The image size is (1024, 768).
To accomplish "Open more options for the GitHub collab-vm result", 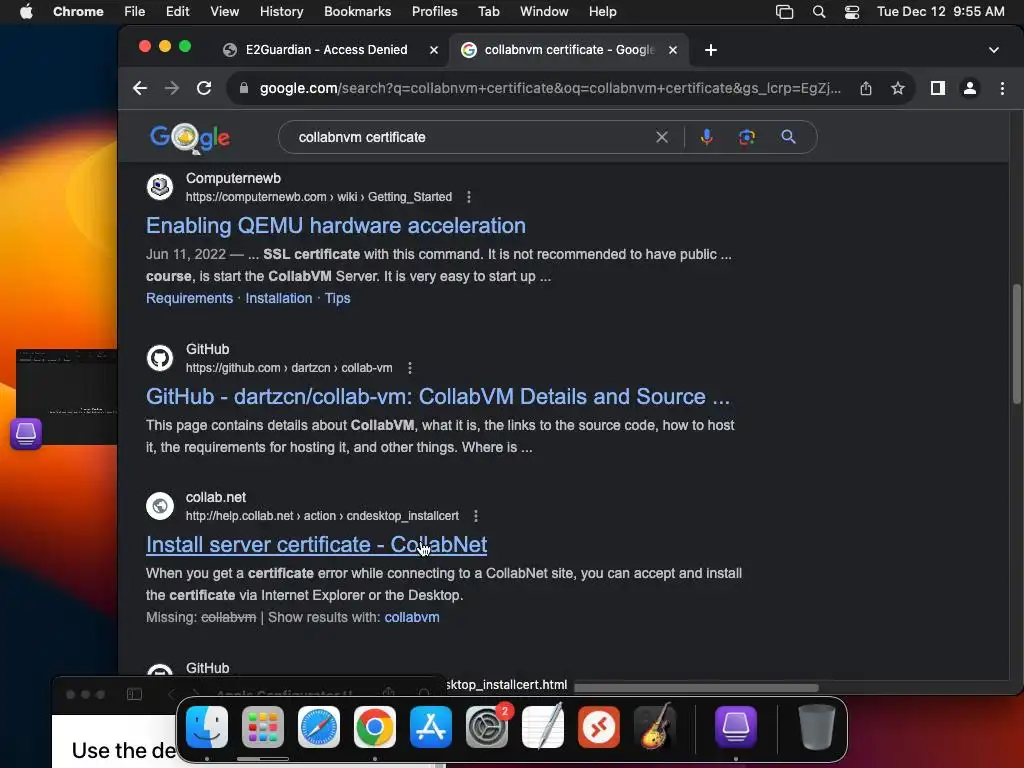I will [x=409, y=368].
